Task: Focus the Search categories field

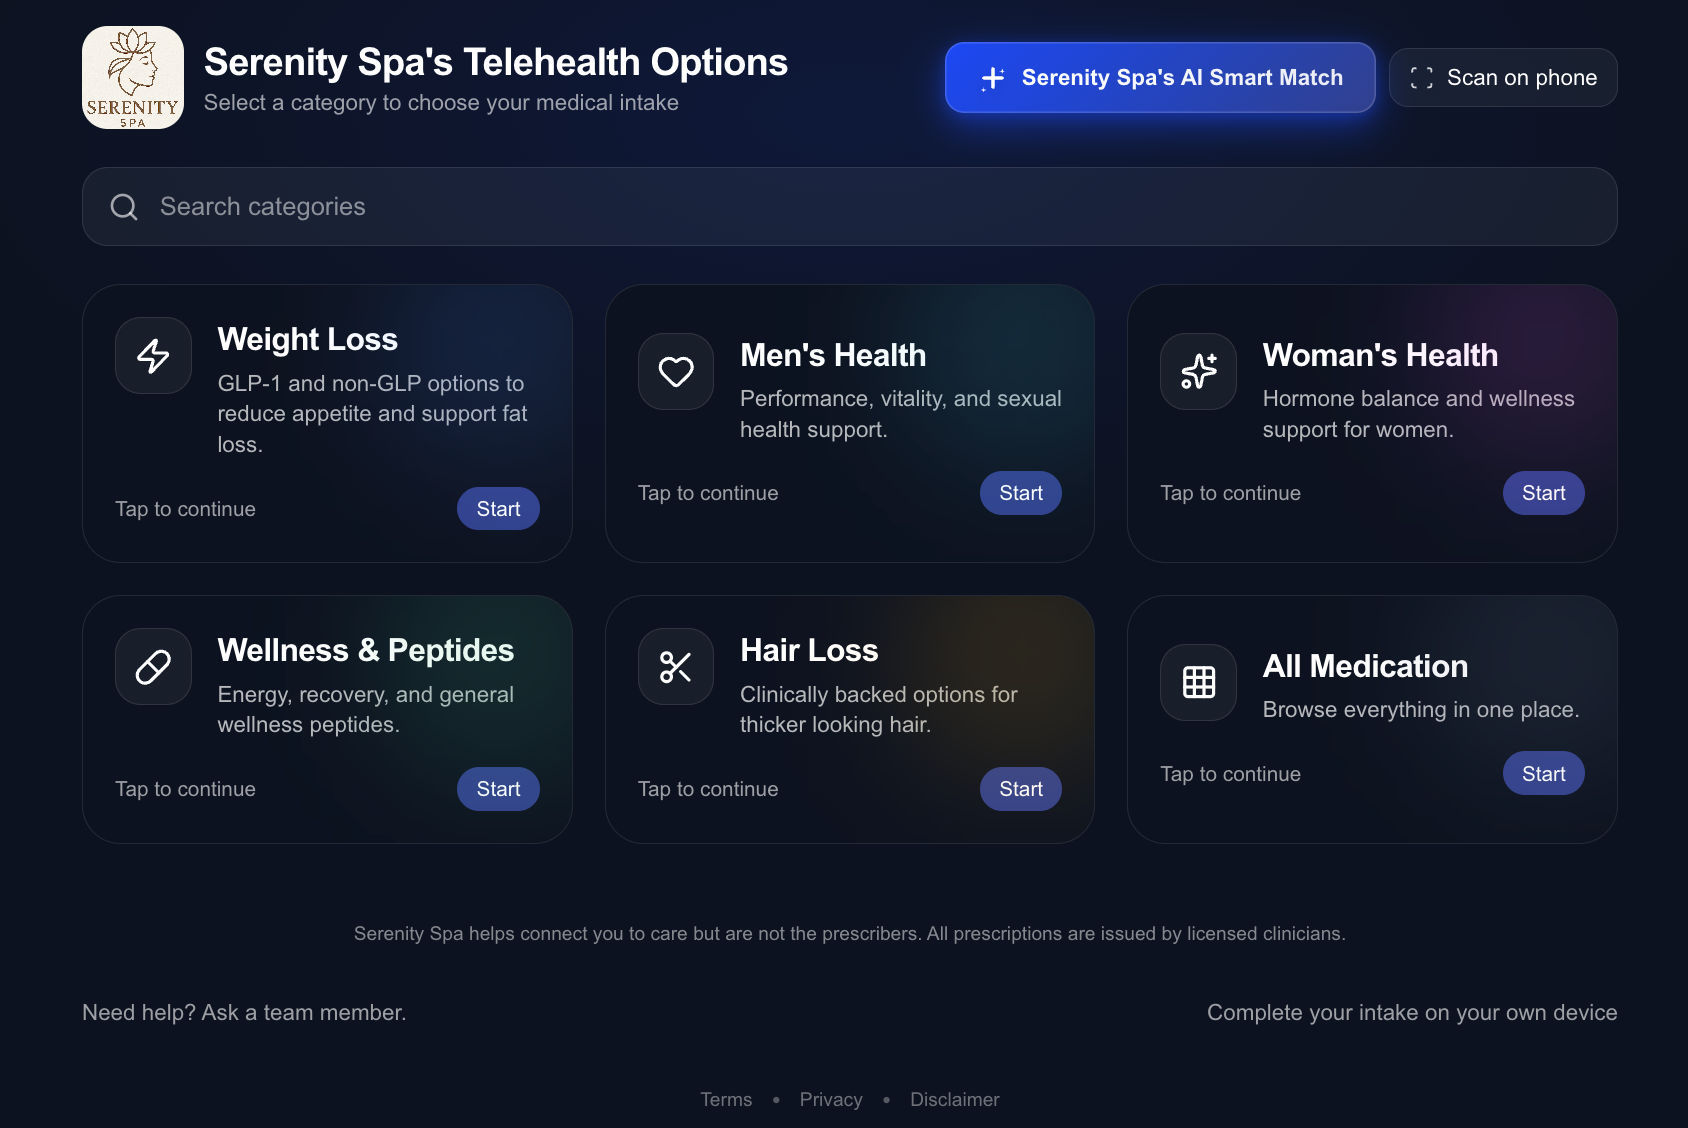Action: click(x=850, y=206)
